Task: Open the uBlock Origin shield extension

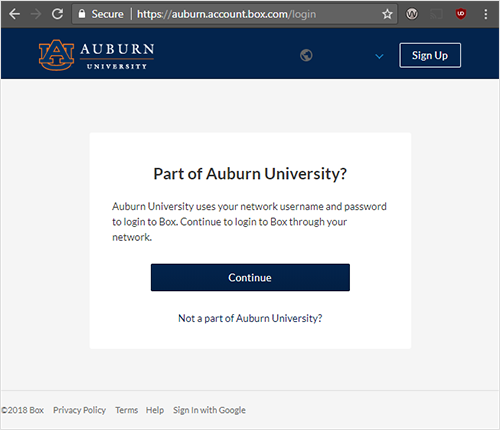Action: pos(461,14)
